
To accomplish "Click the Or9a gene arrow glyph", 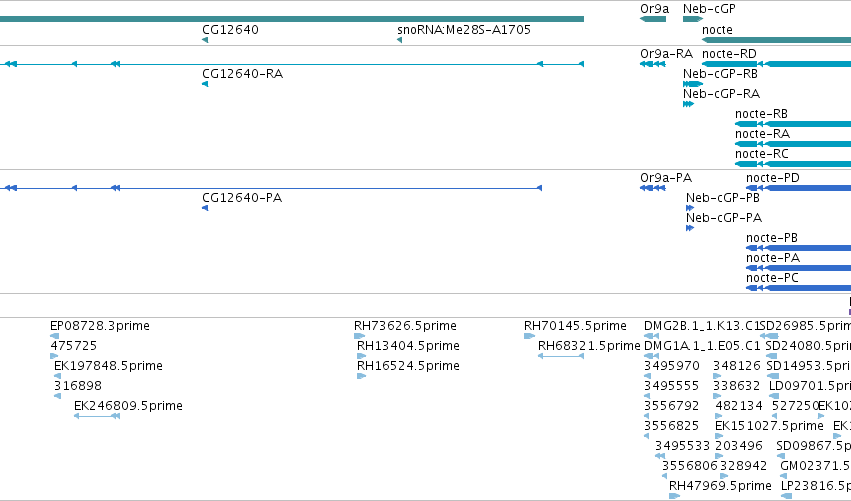I will click(x=653, y=19).
